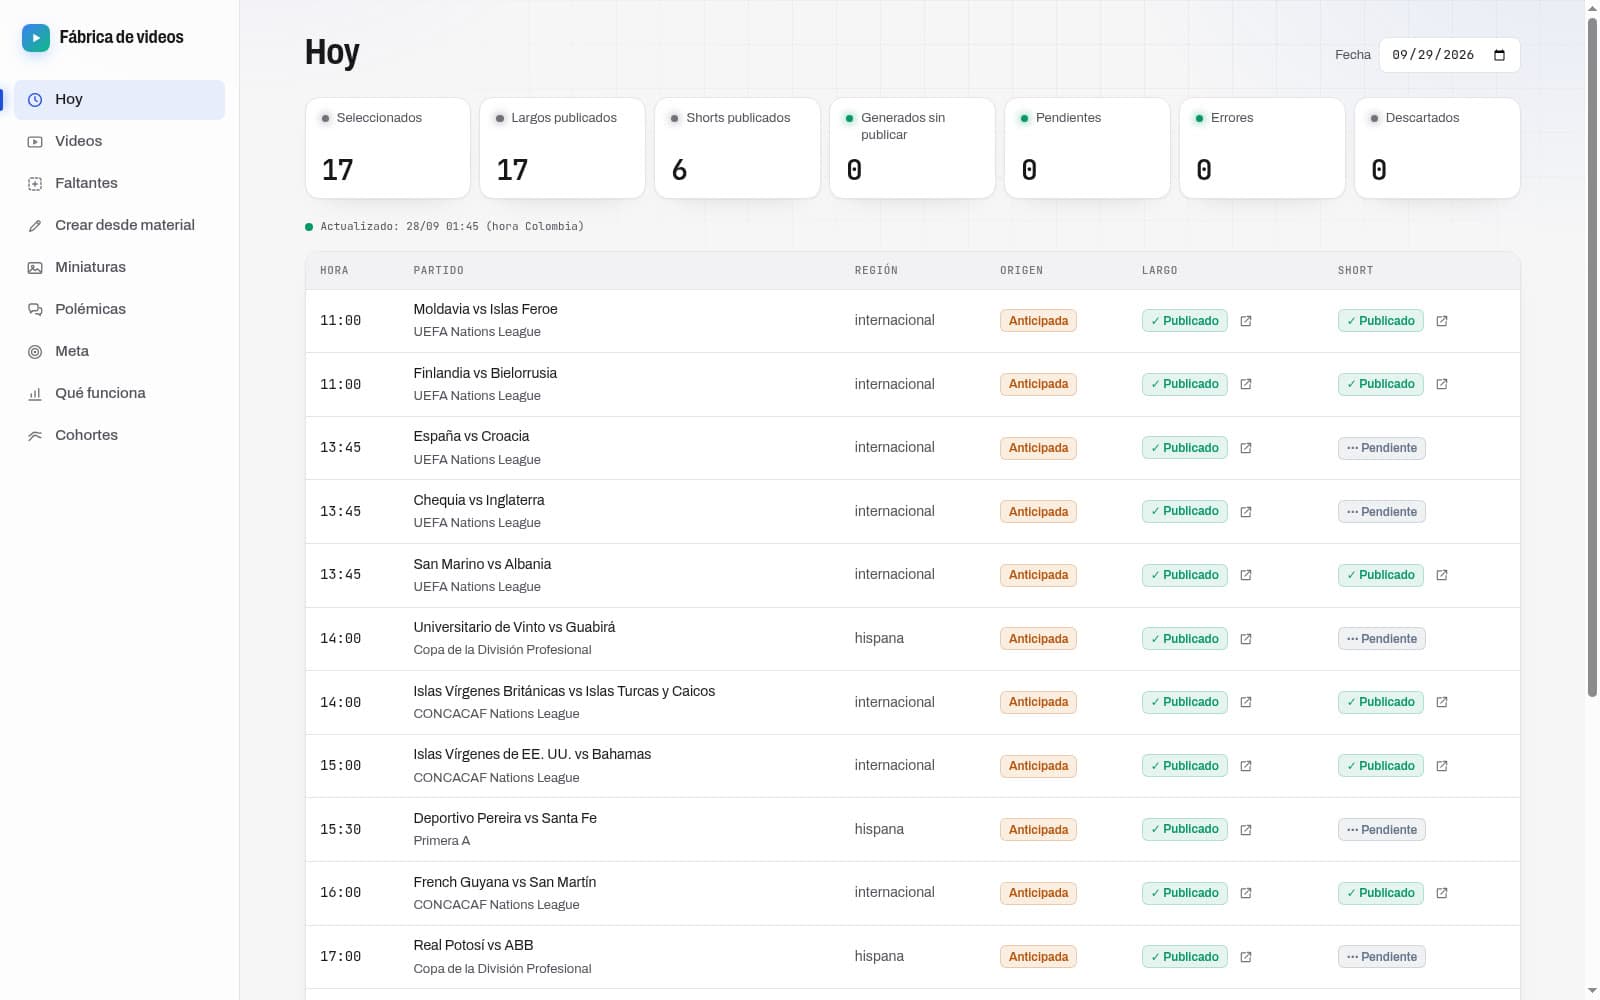Click Pendiente short badge for Chequia vs Inglaterra
This screenshot has height=1000, width=1600.
click(x=1382, y=512)
